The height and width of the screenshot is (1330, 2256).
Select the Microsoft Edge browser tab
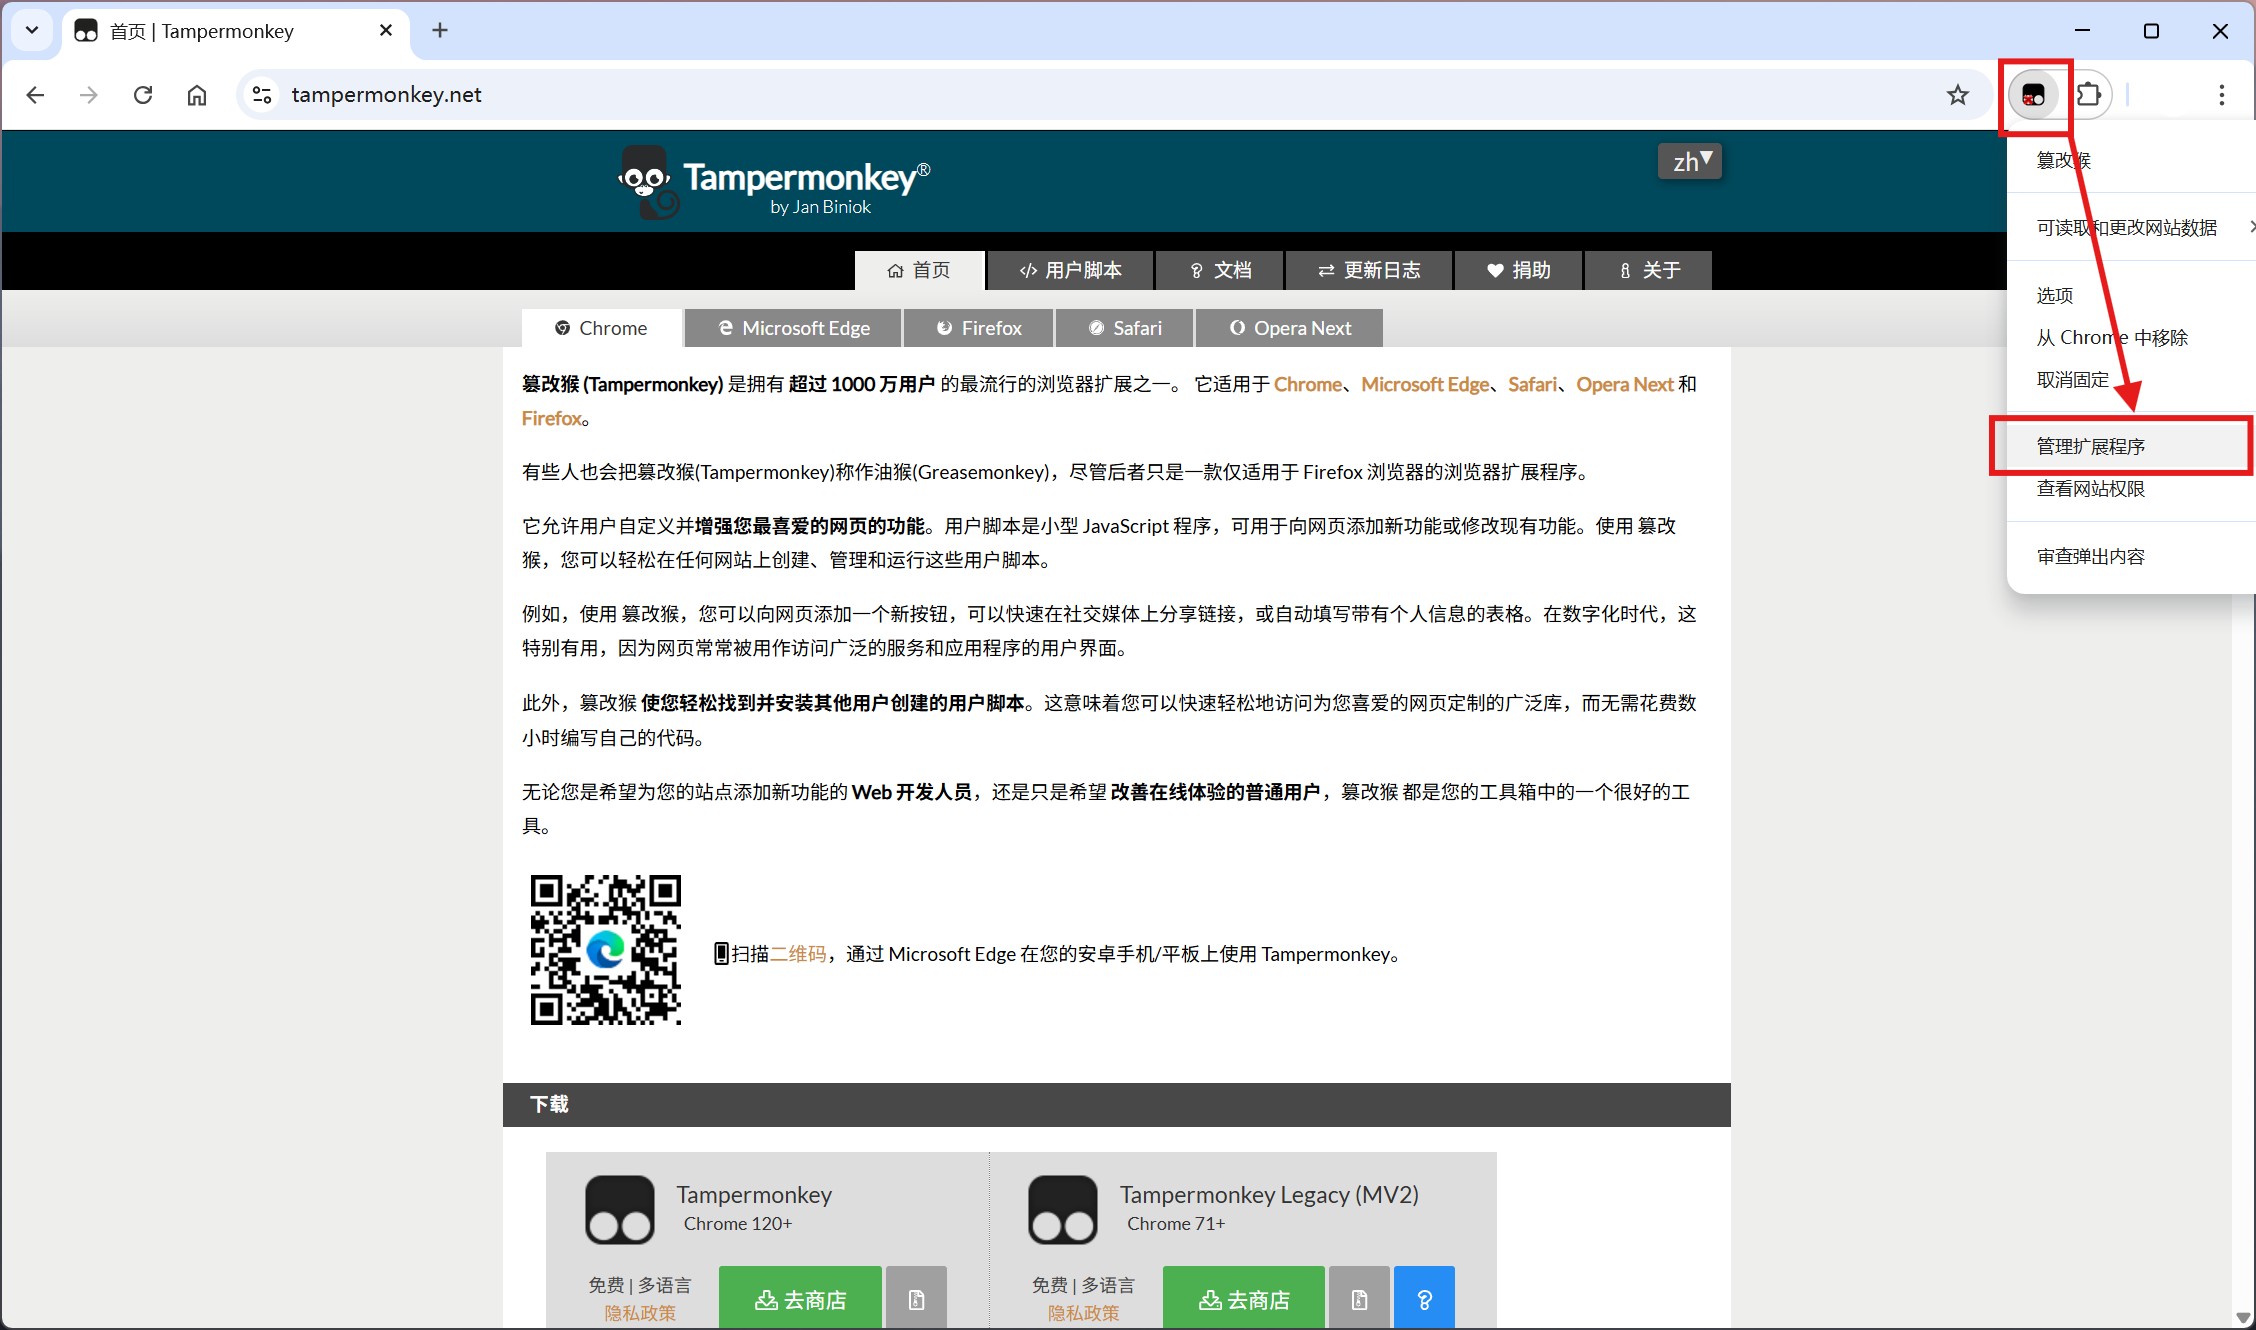click(794, 328)
